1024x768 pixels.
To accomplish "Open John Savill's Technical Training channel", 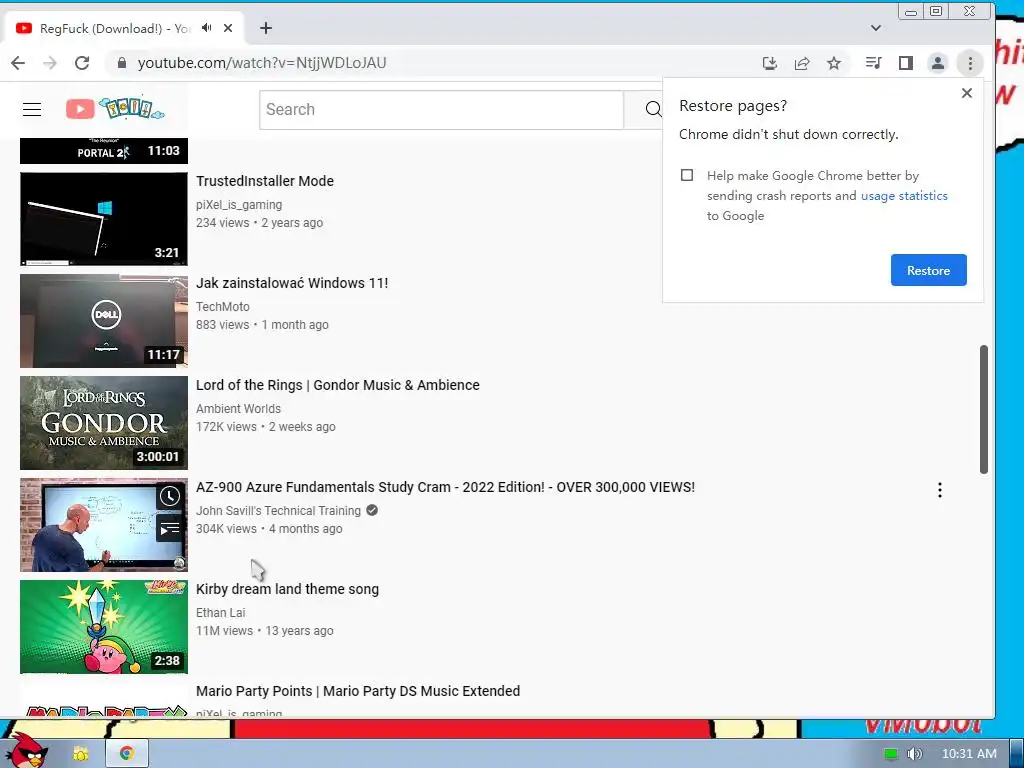I will tap(278, 511).
